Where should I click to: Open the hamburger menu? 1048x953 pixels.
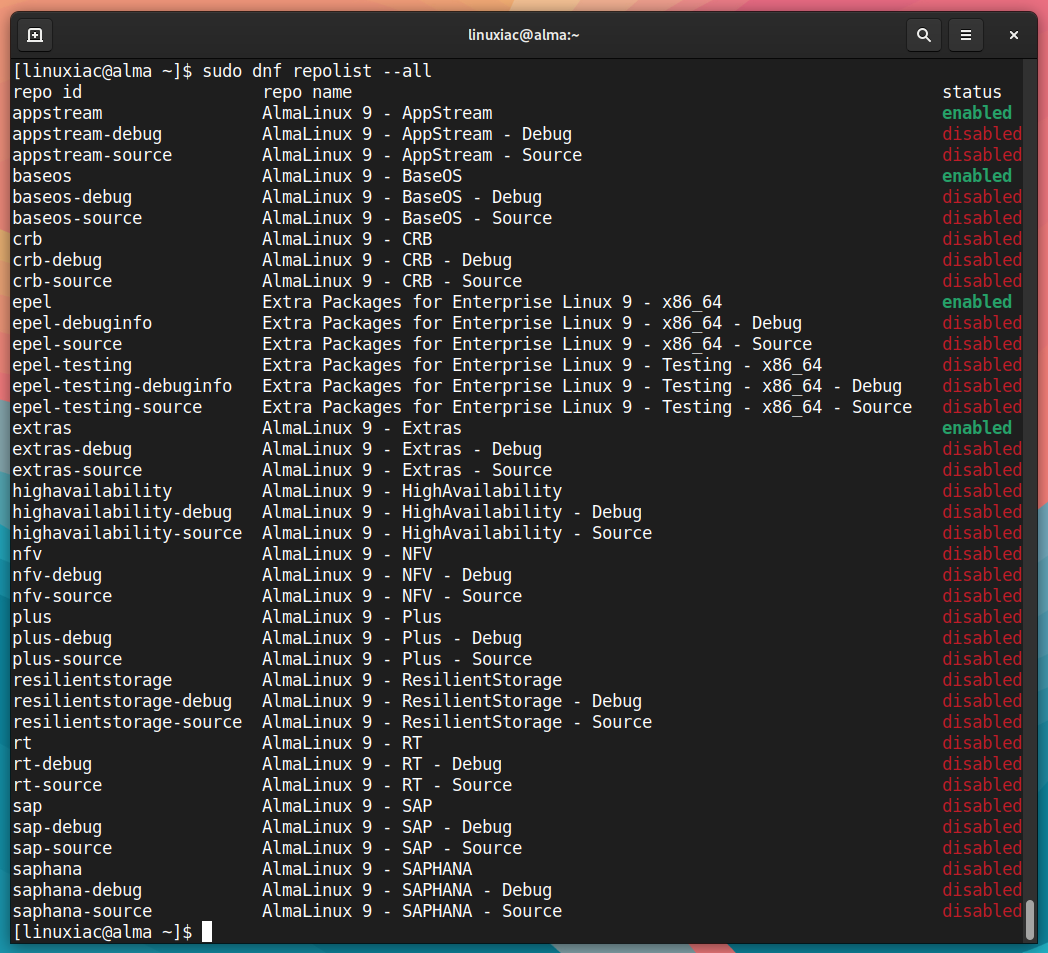(966, 35)
